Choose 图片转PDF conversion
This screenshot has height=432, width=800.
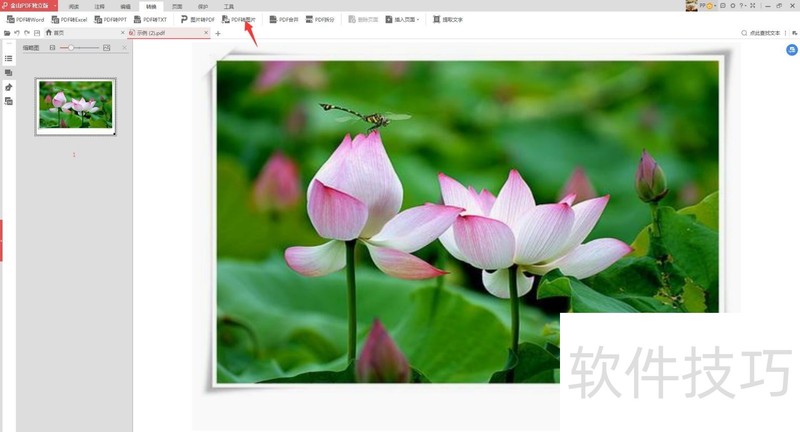[x=198, y=19]
